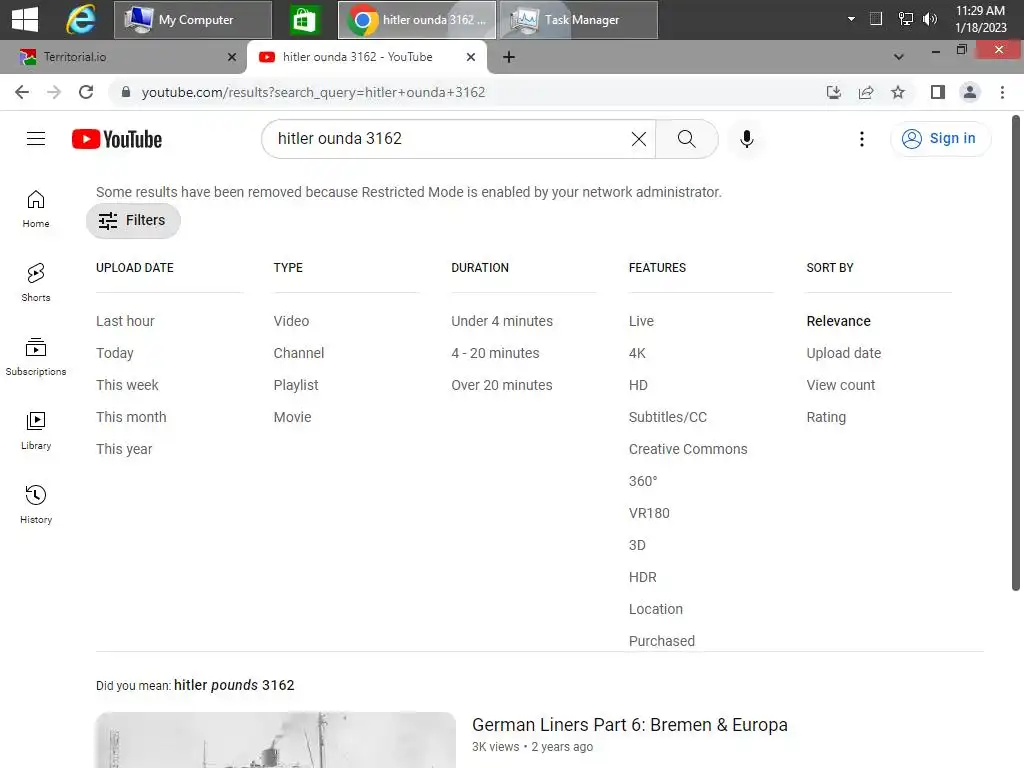Open volume control in system tray
The image size is (1024, 768).
point(930,19)
